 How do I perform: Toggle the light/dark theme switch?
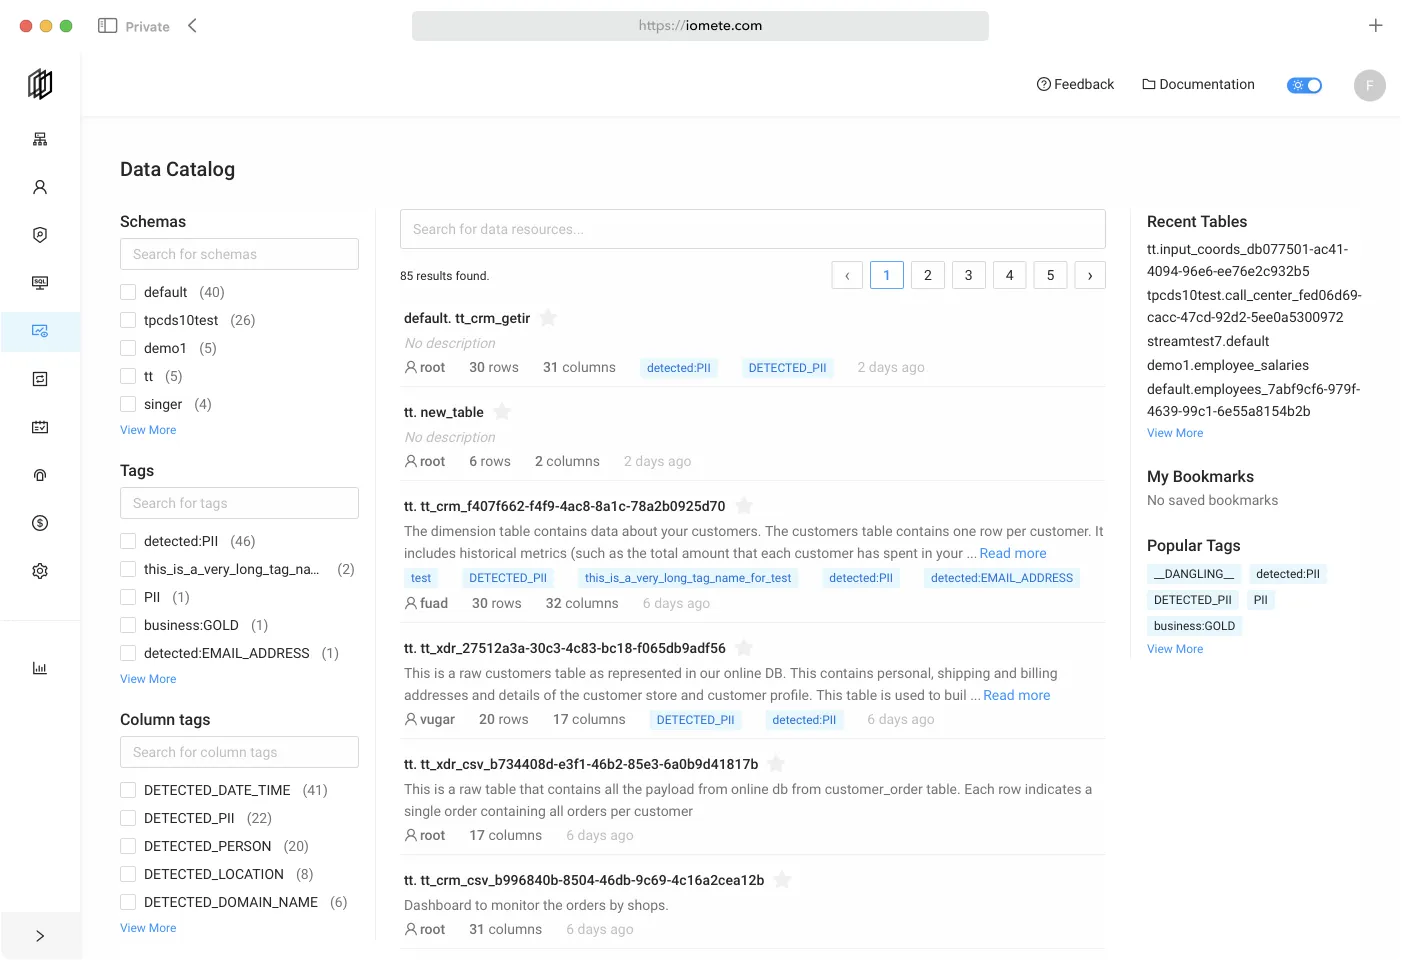click(1304, 85)
